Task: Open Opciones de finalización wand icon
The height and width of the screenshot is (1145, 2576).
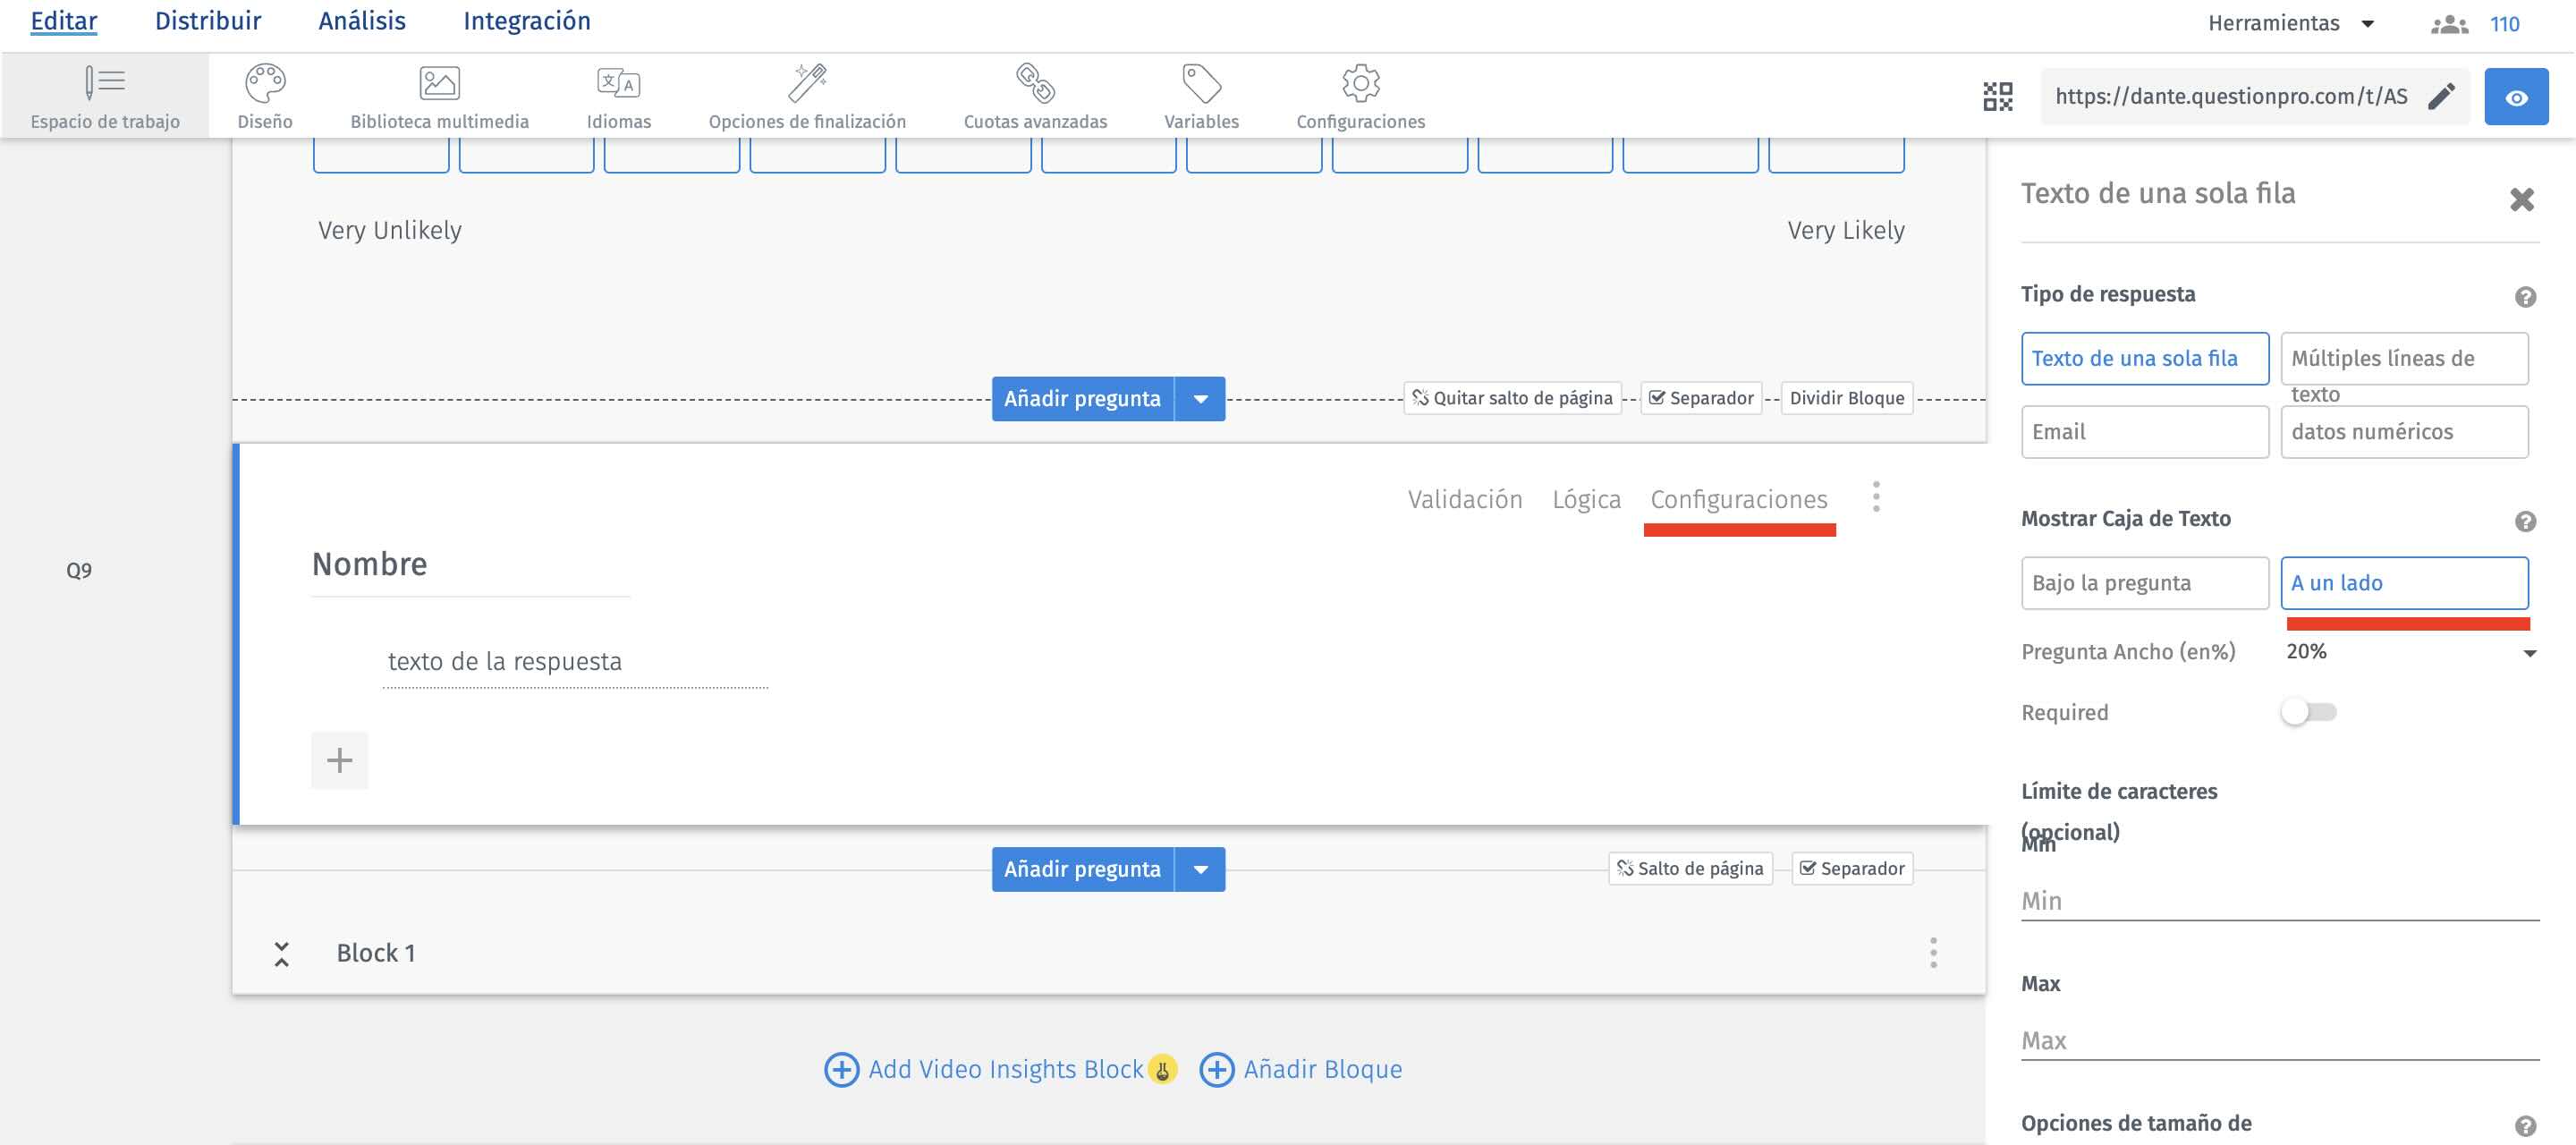Action: (807, 84)
